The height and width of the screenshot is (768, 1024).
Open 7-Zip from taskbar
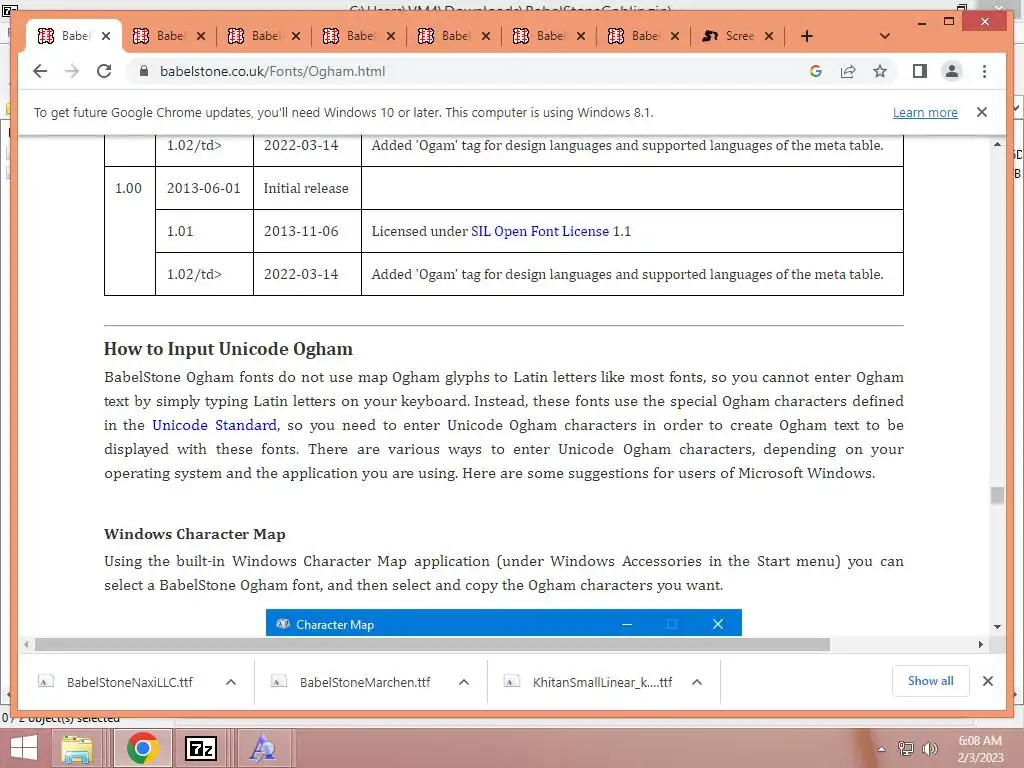(201, 748)
